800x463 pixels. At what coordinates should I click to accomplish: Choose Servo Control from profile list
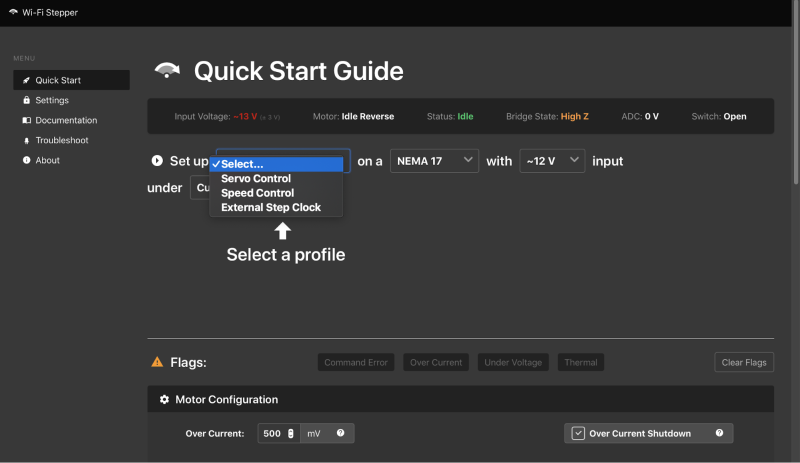coord(256,179)
